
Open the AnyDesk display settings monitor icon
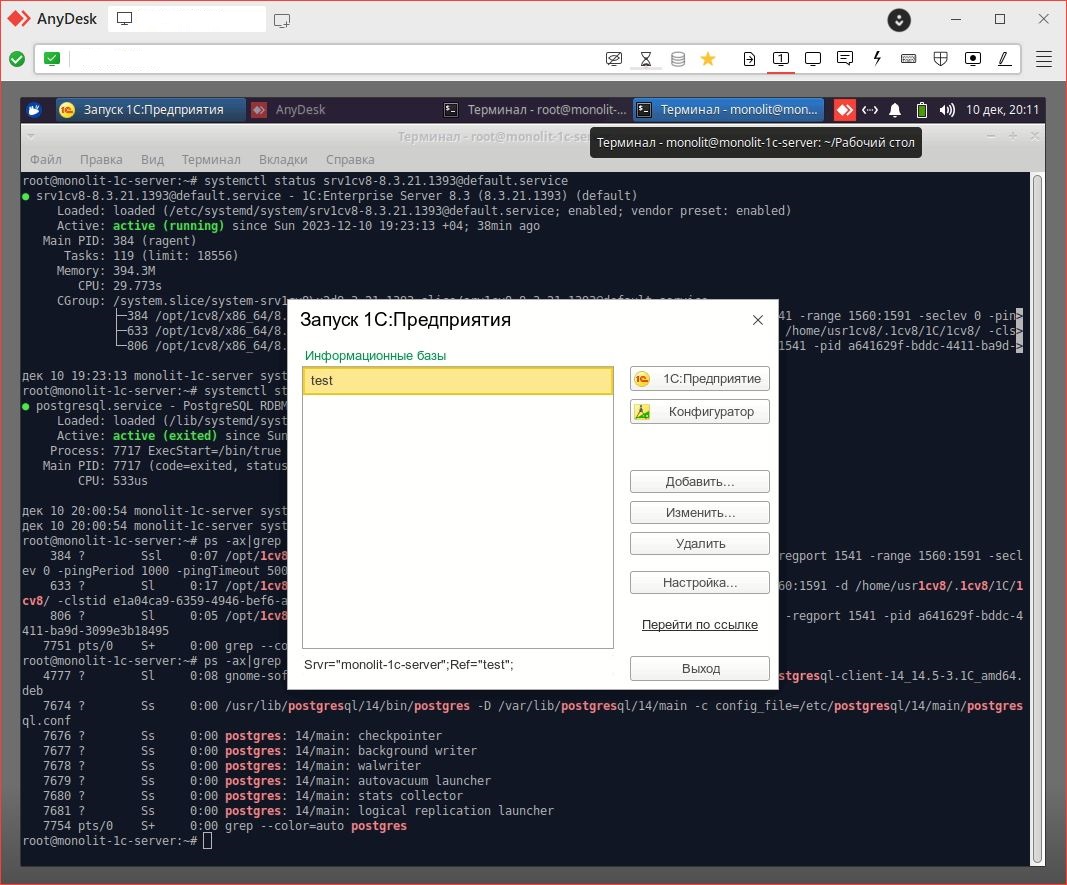point(812,59)
